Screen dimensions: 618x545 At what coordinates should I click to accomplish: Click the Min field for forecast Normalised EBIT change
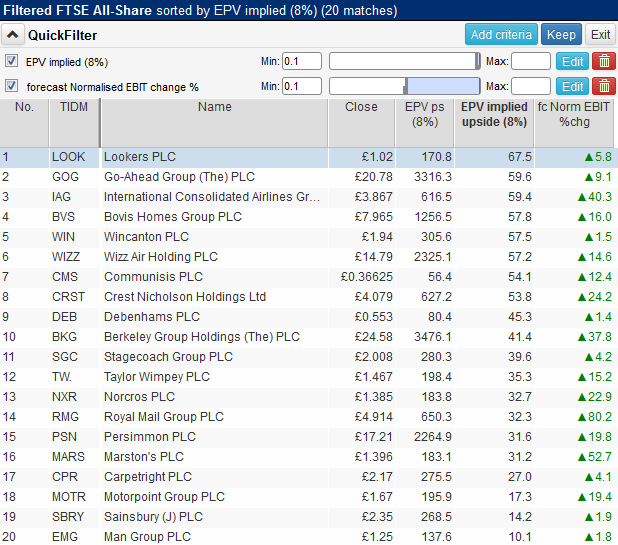click(302, 86)
